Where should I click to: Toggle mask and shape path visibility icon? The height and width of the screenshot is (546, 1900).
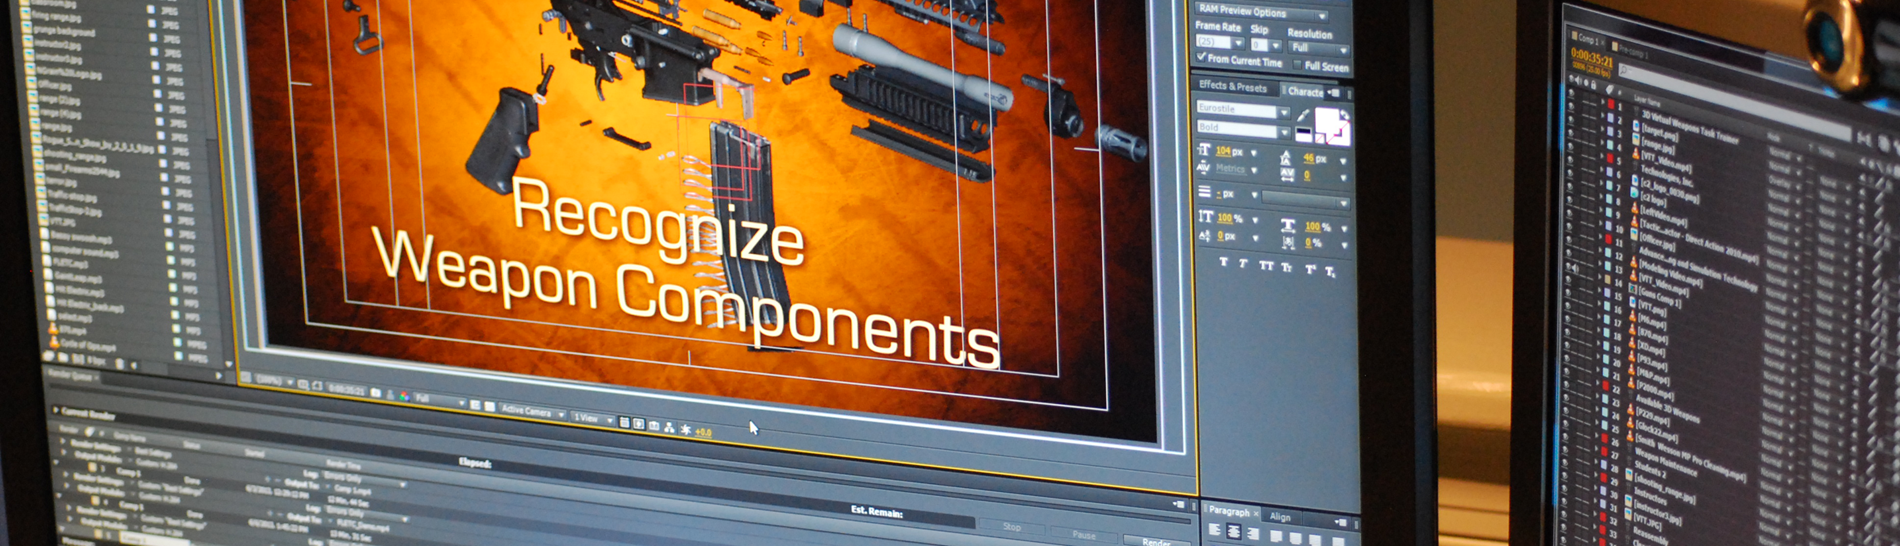[x=317, y=386]
